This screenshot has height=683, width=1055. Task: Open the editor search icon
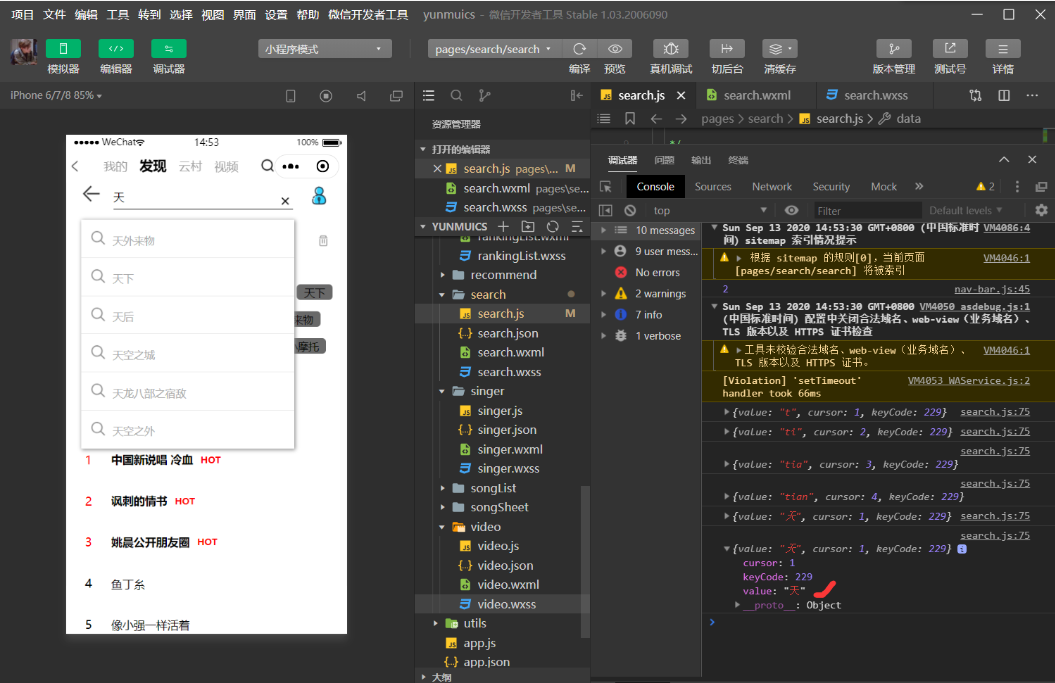pyautogui.click(x=456, y=96)
